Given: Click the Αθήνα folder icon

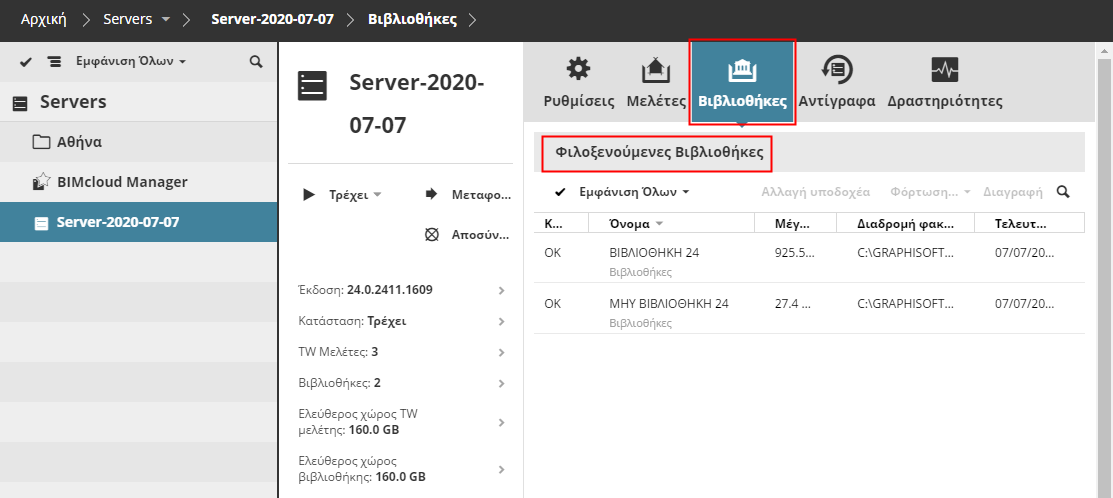Looking at the screenshot, I should click(x=41, y=142).
